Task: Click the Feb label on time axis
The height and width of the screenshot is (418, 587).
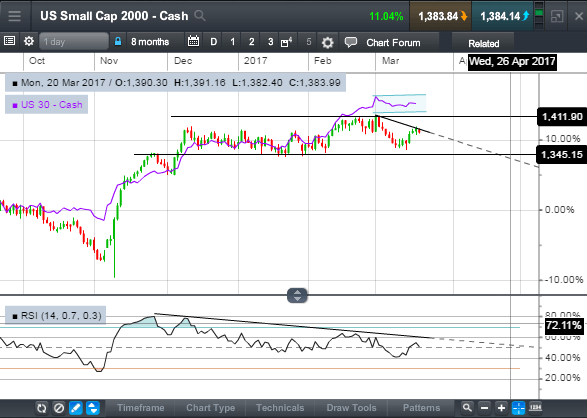Action: (x=323, y=61)
